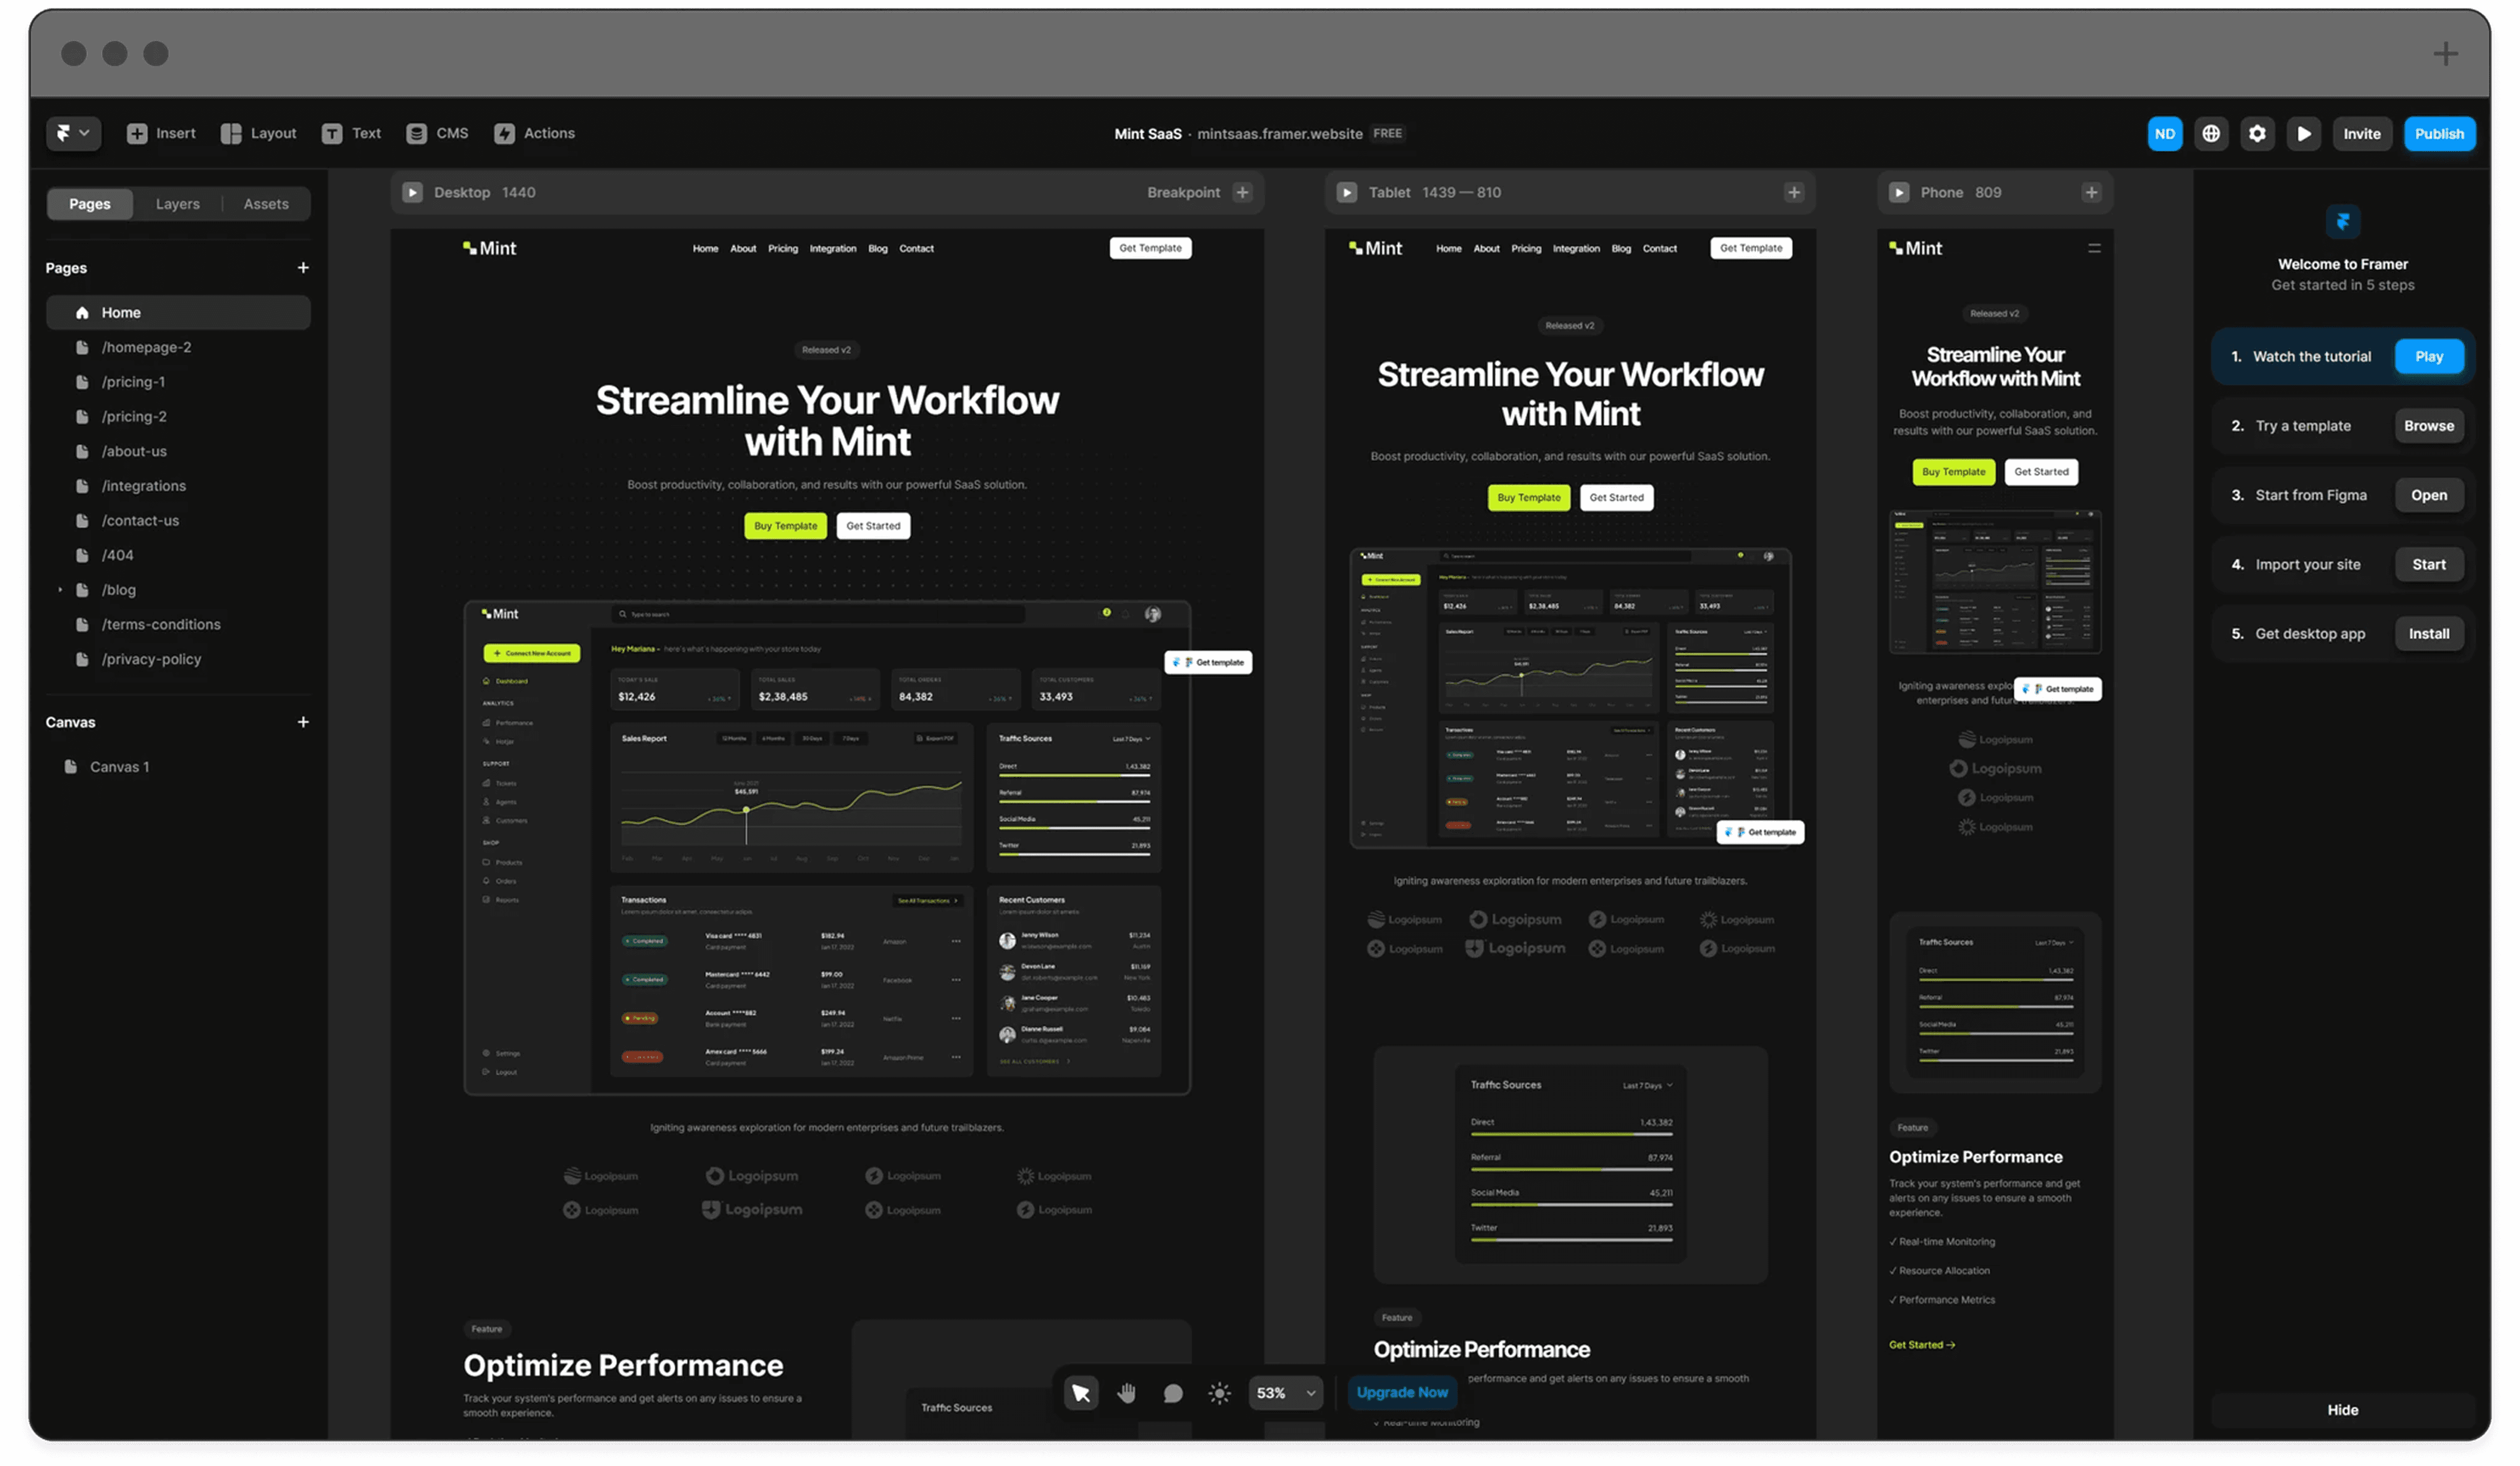This screenshot has height=1466, width=2520.
Task: Open site settings gear icon
Action: (x=2257, y=133)
